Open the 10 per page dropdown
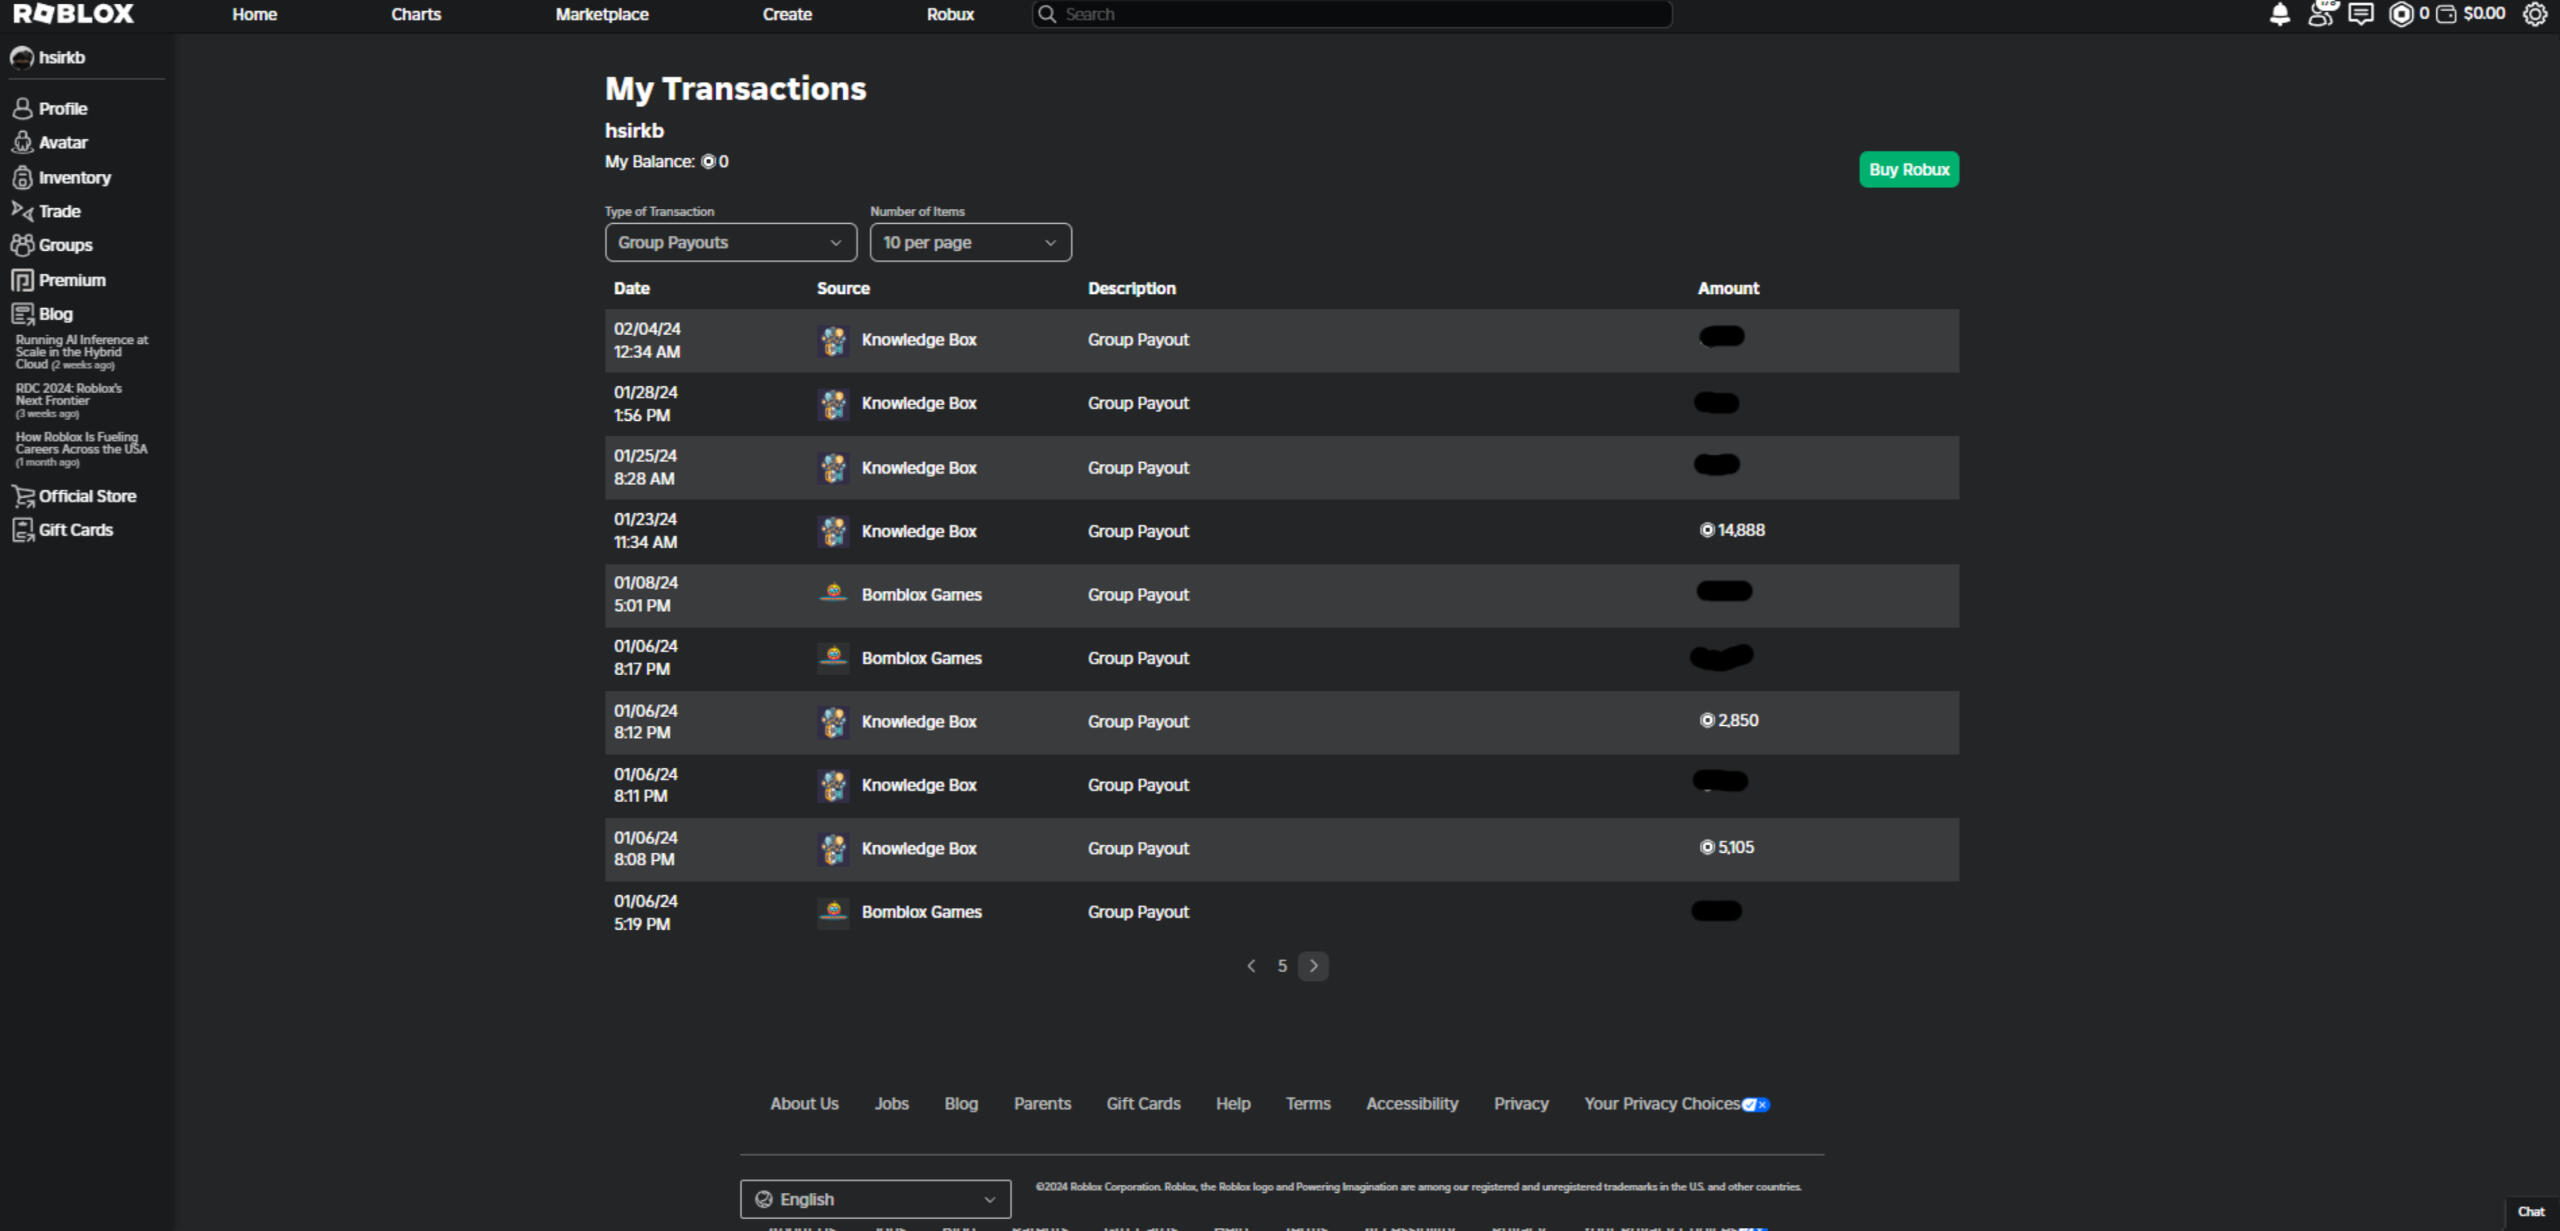Viewport: 2560px width, 1231px height. 971,242
